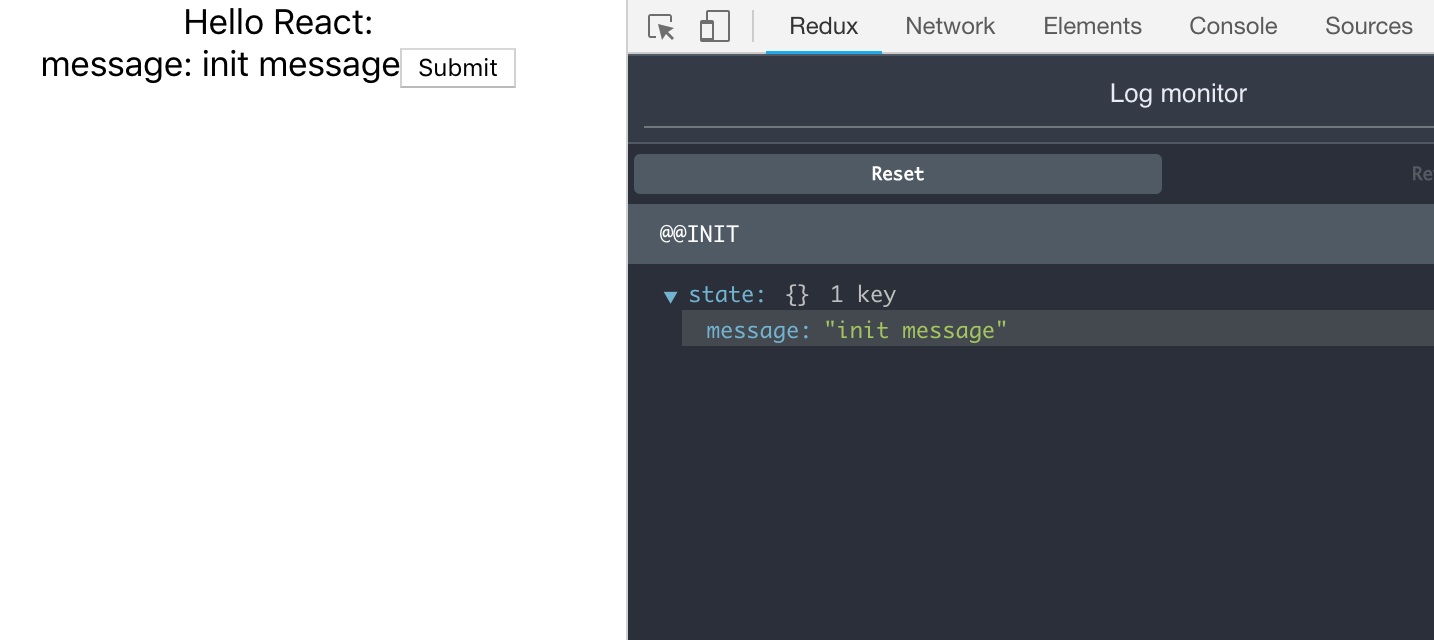This screenshot has height=640, width=1434.
Task: Open the Elements tab
Action: [1092, 26]
